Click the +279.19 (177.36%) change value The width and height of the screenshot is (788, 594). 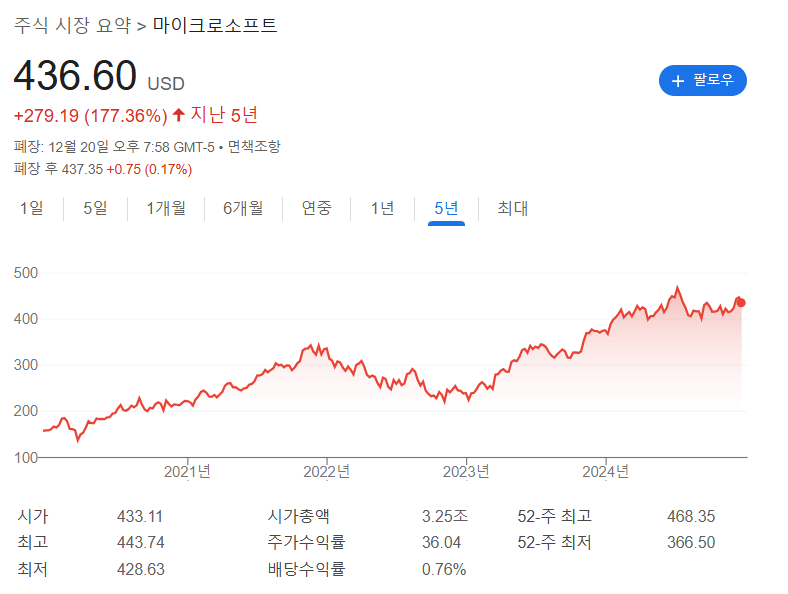click(90, 116)
